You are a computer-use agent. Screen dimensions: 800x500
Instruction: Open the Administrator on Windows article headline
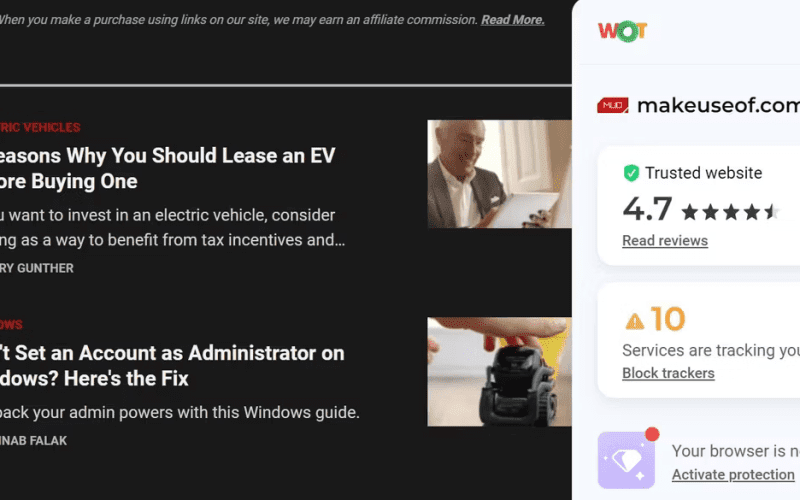pyautogui.click(x=172, y=366)
